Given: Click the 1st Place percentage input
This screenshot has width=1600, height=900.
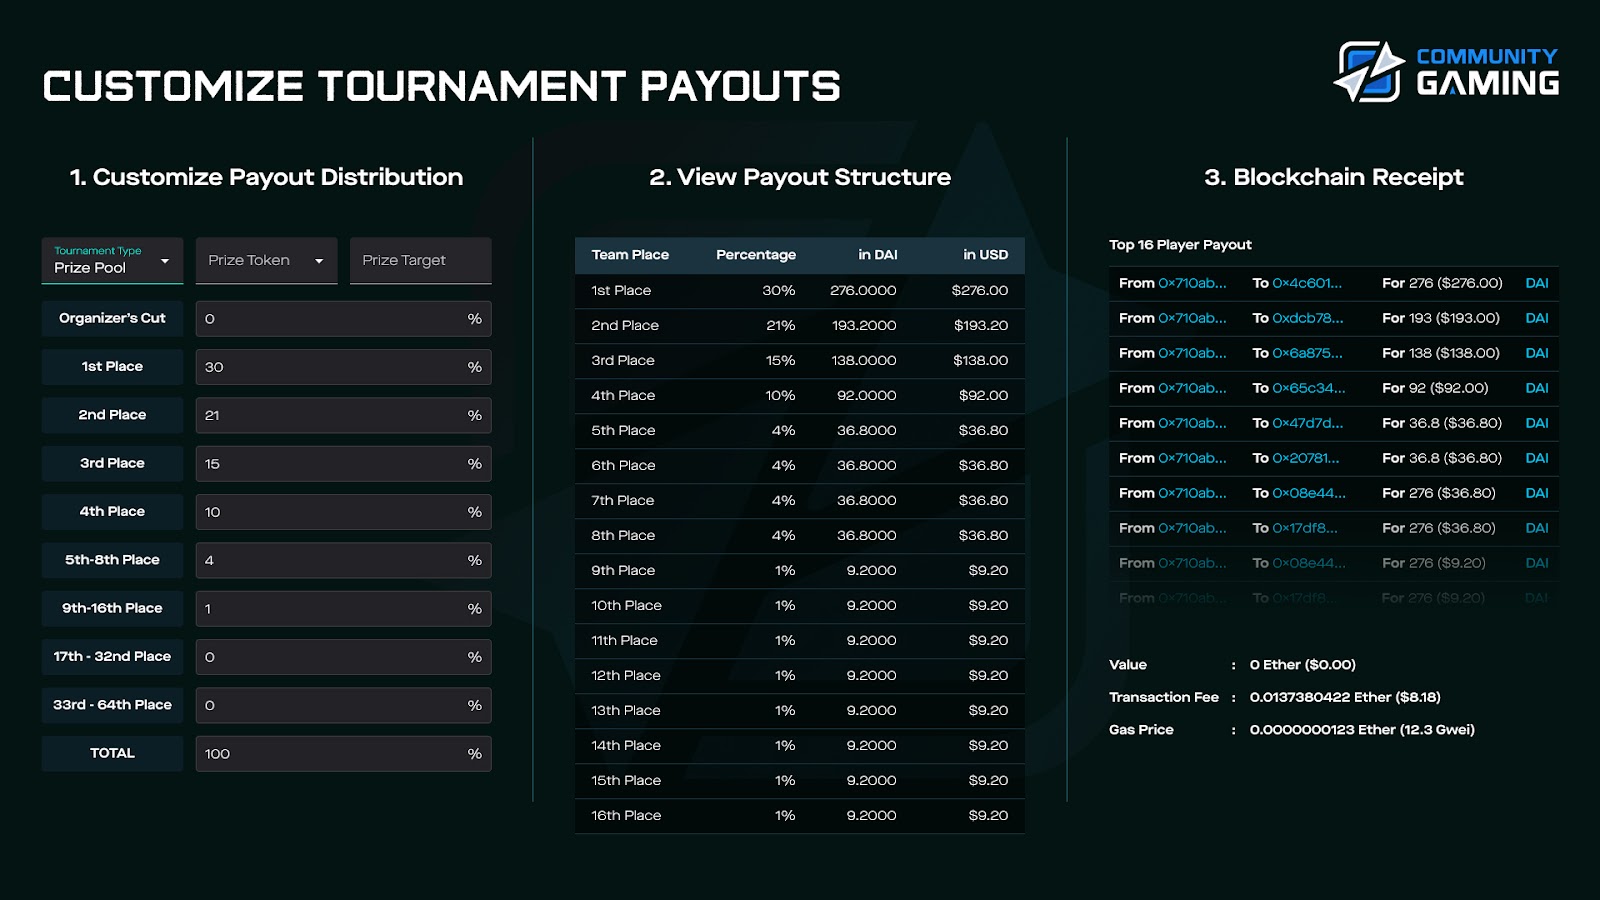Looking at the screenshot, I should 343,367.
